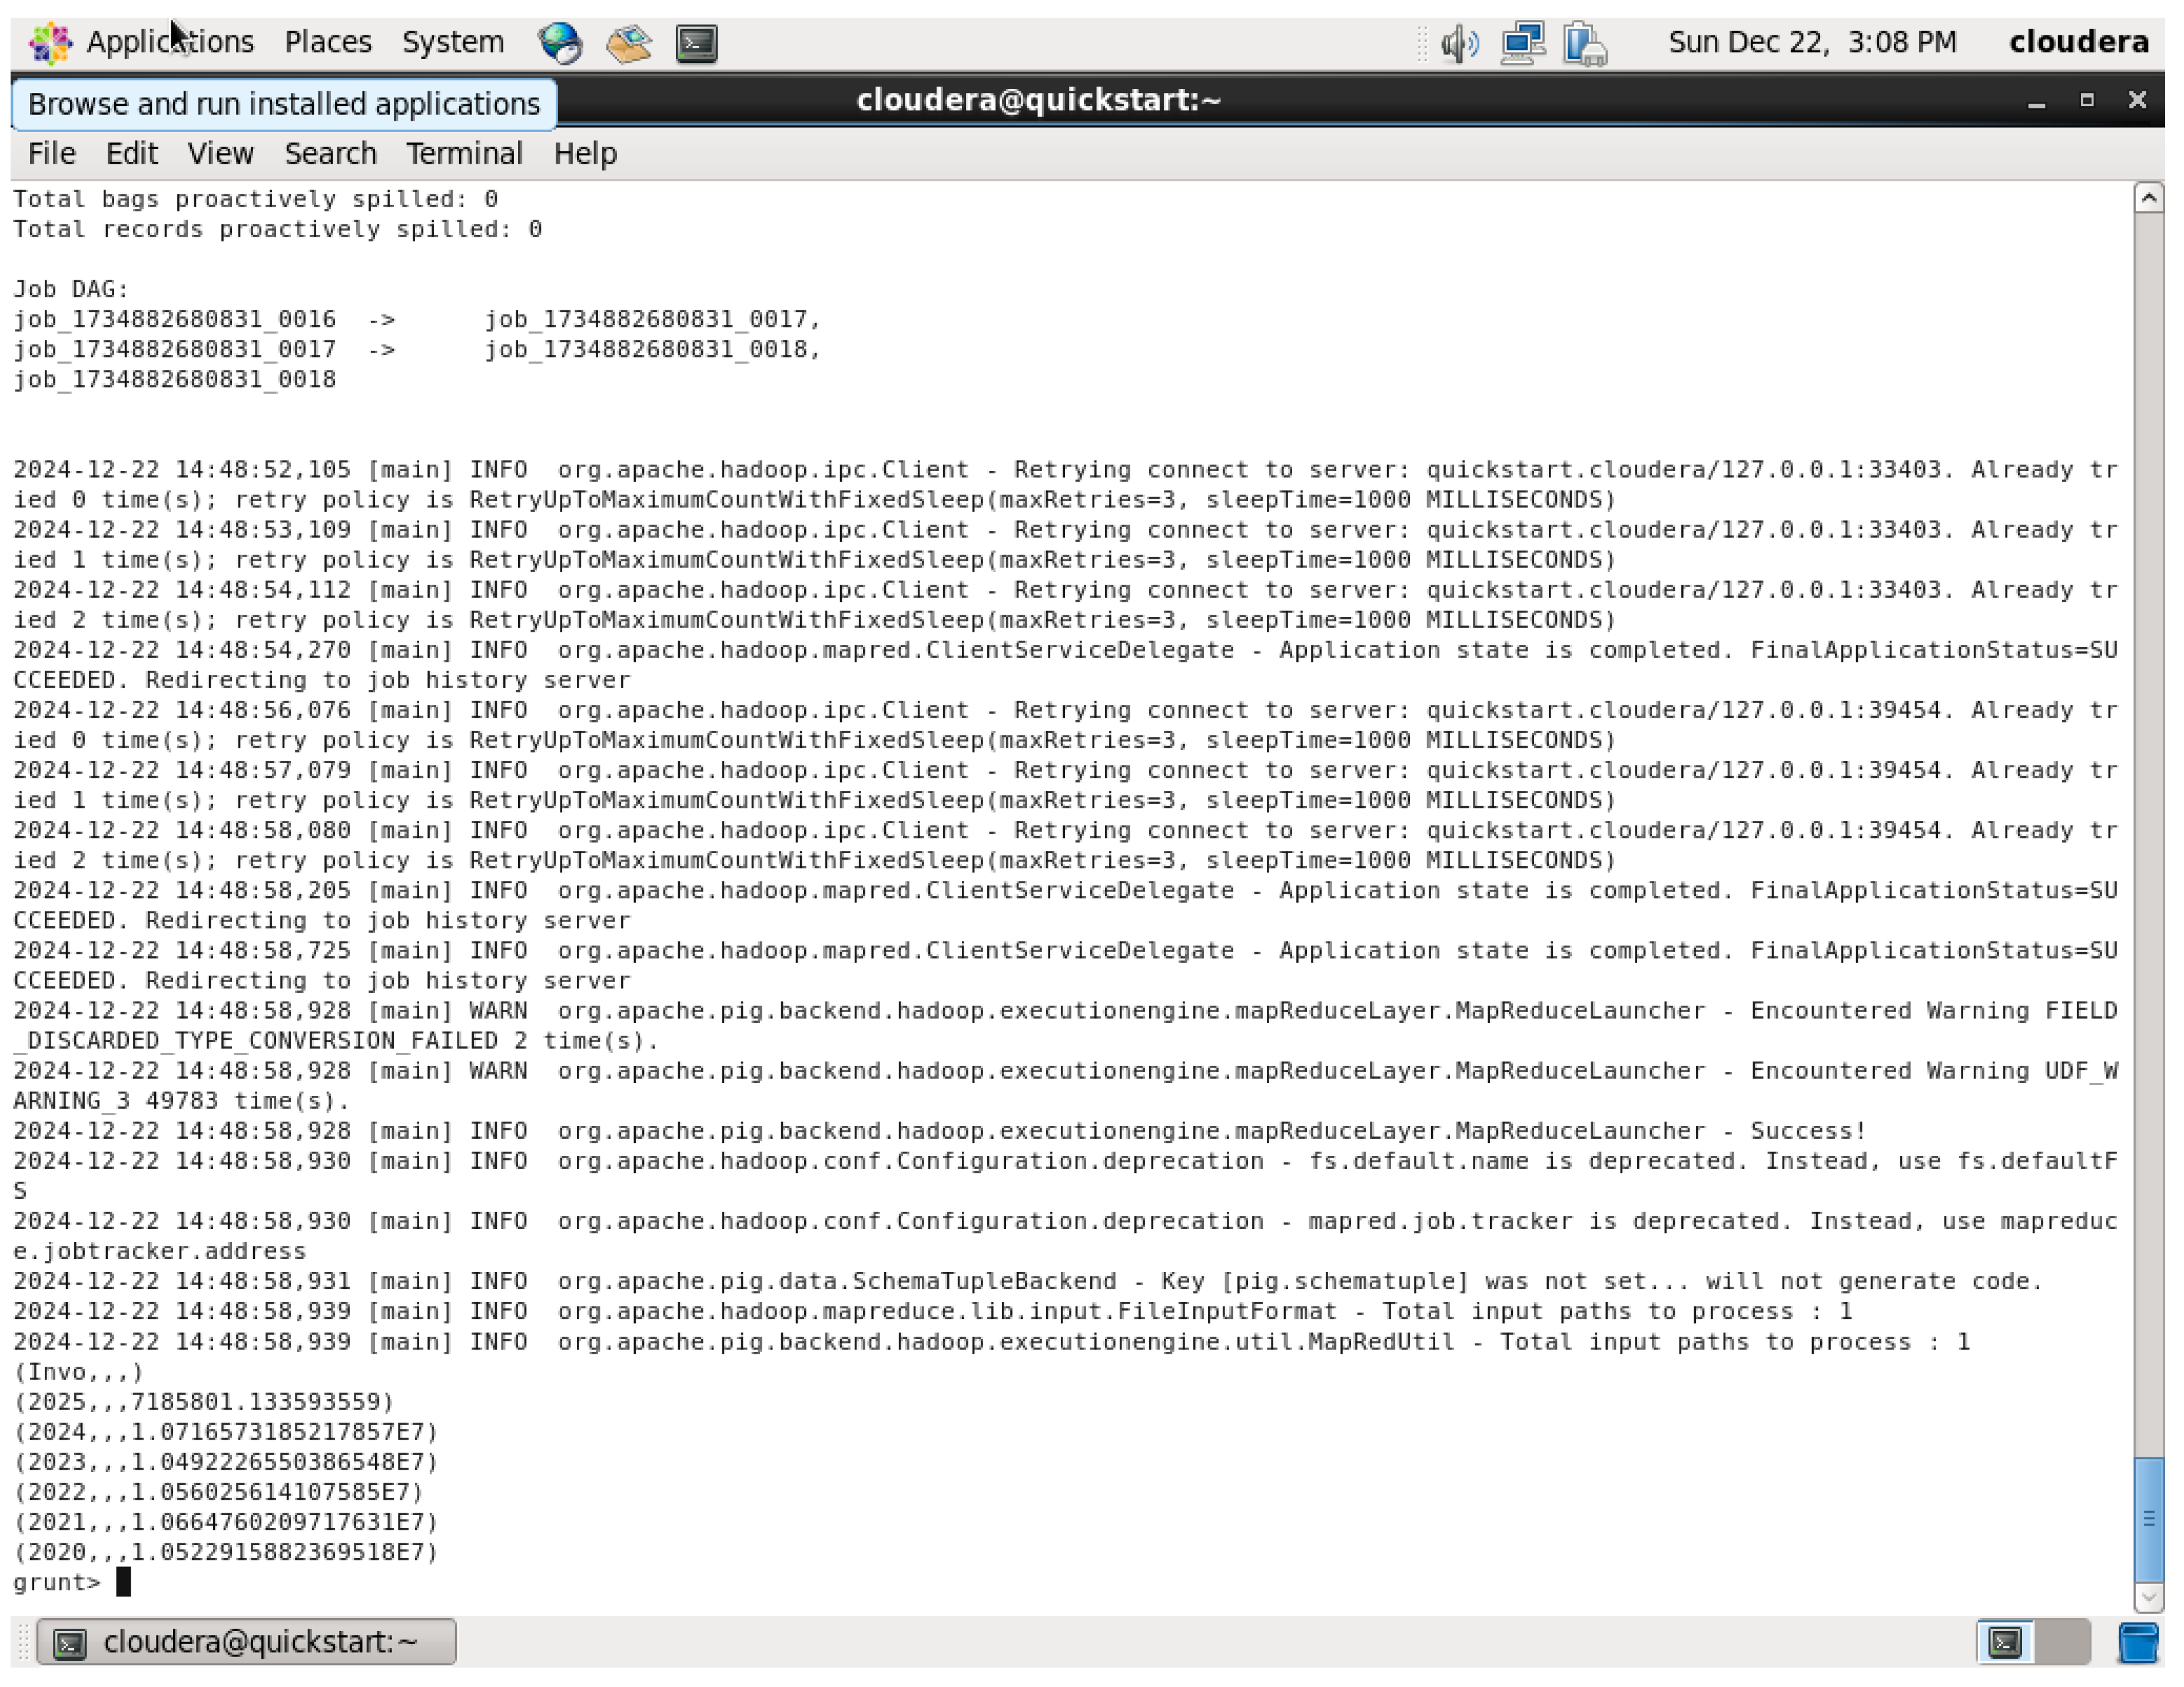
Task: Click the grunt> prompt cursor area
Action: pos(125,1581)
